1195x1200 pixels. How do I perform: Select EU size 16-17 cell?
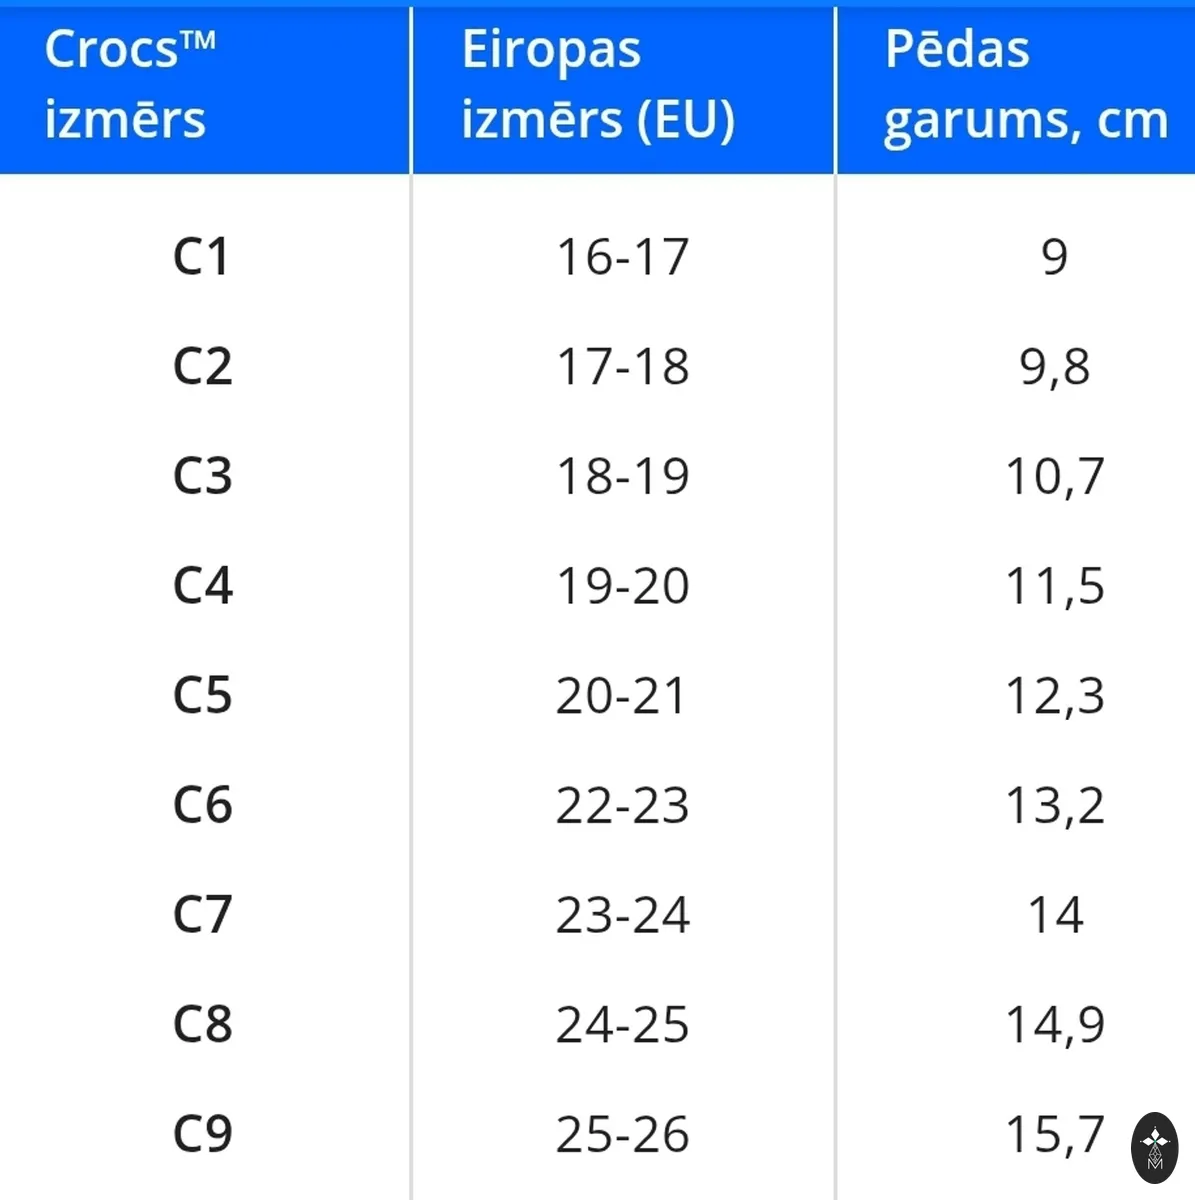pyautogui.click(x=622, y=257)
